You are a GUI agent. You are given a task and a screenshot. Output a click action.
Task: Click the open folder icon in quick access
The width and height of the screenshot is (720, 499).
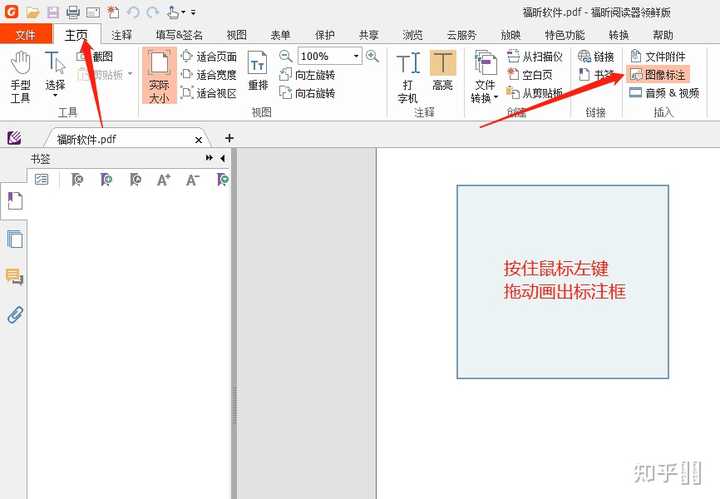[x=33, y=12]
